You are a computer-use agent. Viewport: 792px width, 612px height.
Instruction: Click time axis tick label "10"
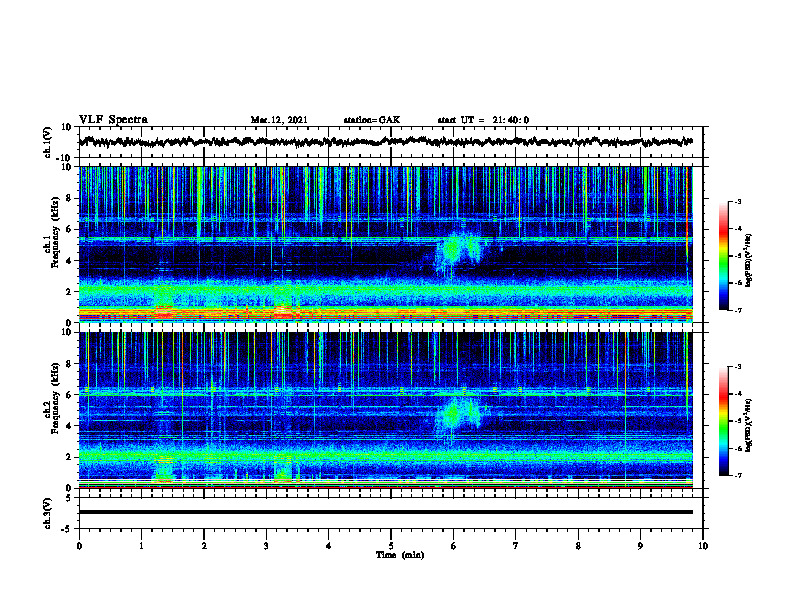pyautogui.click(x=703, y=546)
